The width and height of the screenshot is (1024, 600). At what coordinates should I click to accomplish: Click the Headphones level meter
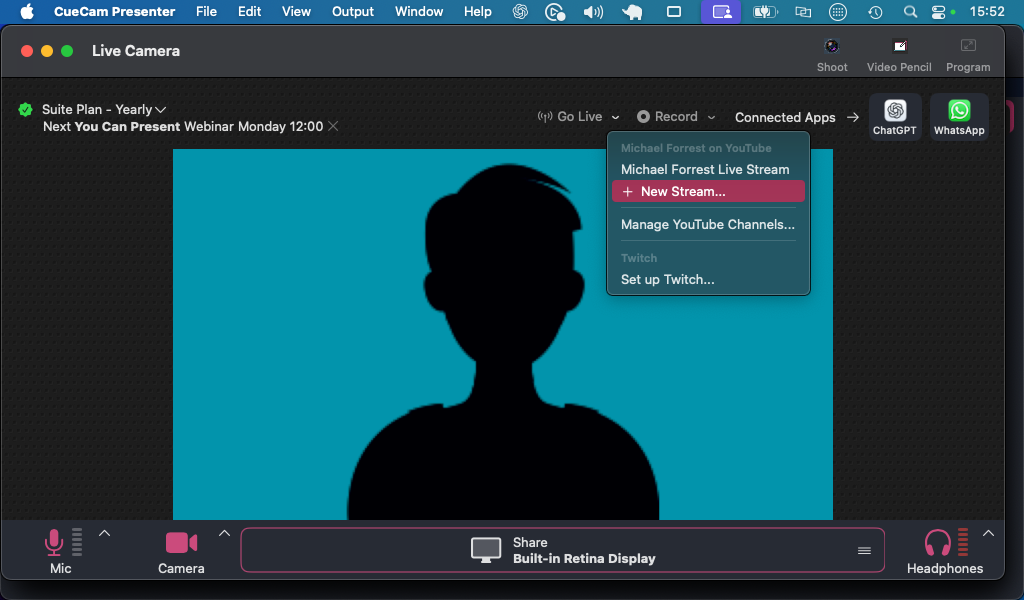[x=963, y=542]
